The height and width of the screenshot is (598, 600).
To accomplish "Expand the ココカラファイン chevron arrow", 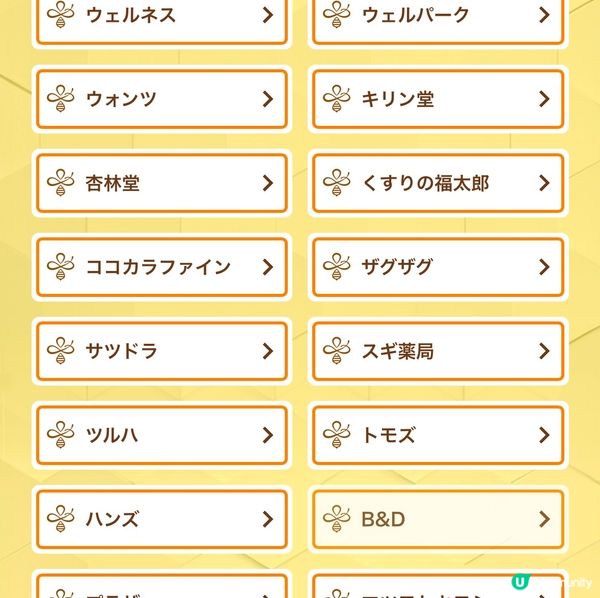I will pos(268,267).
